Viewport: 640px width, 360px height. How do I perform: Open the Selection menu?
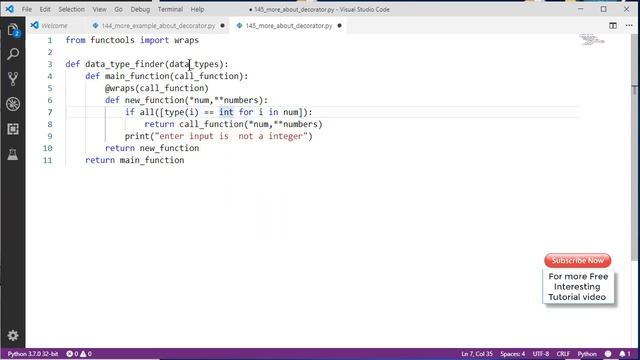pos(71,9)
